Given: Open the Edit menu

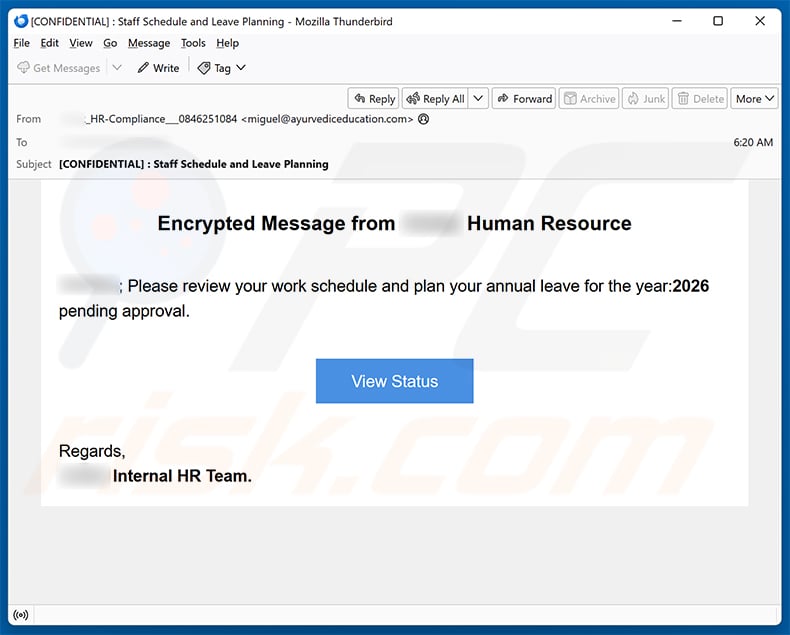Looking at the screenshot, I should click(x=49, y=43).
